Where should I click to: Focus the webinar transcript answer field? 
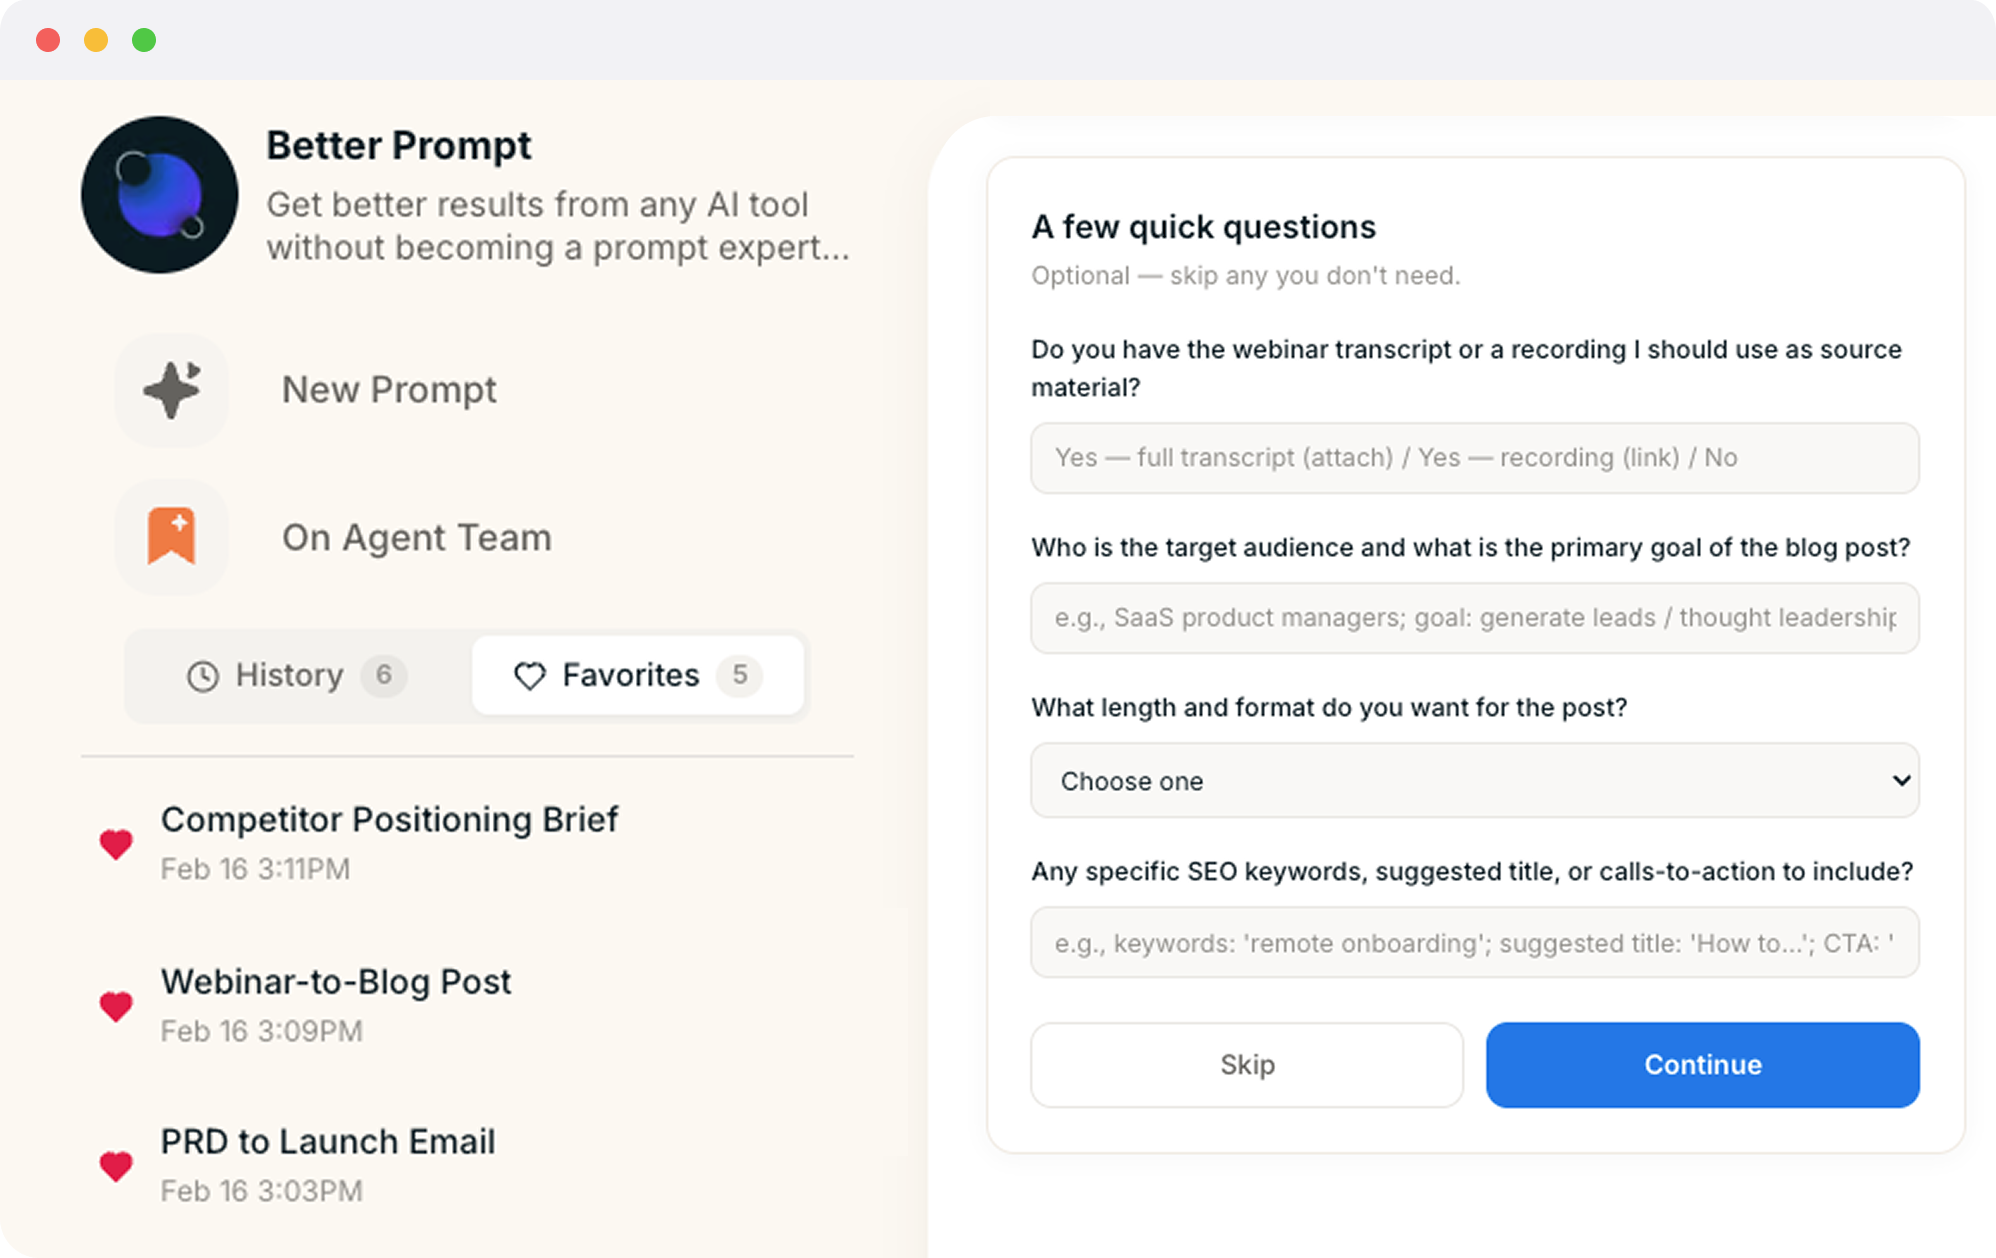1474,458
